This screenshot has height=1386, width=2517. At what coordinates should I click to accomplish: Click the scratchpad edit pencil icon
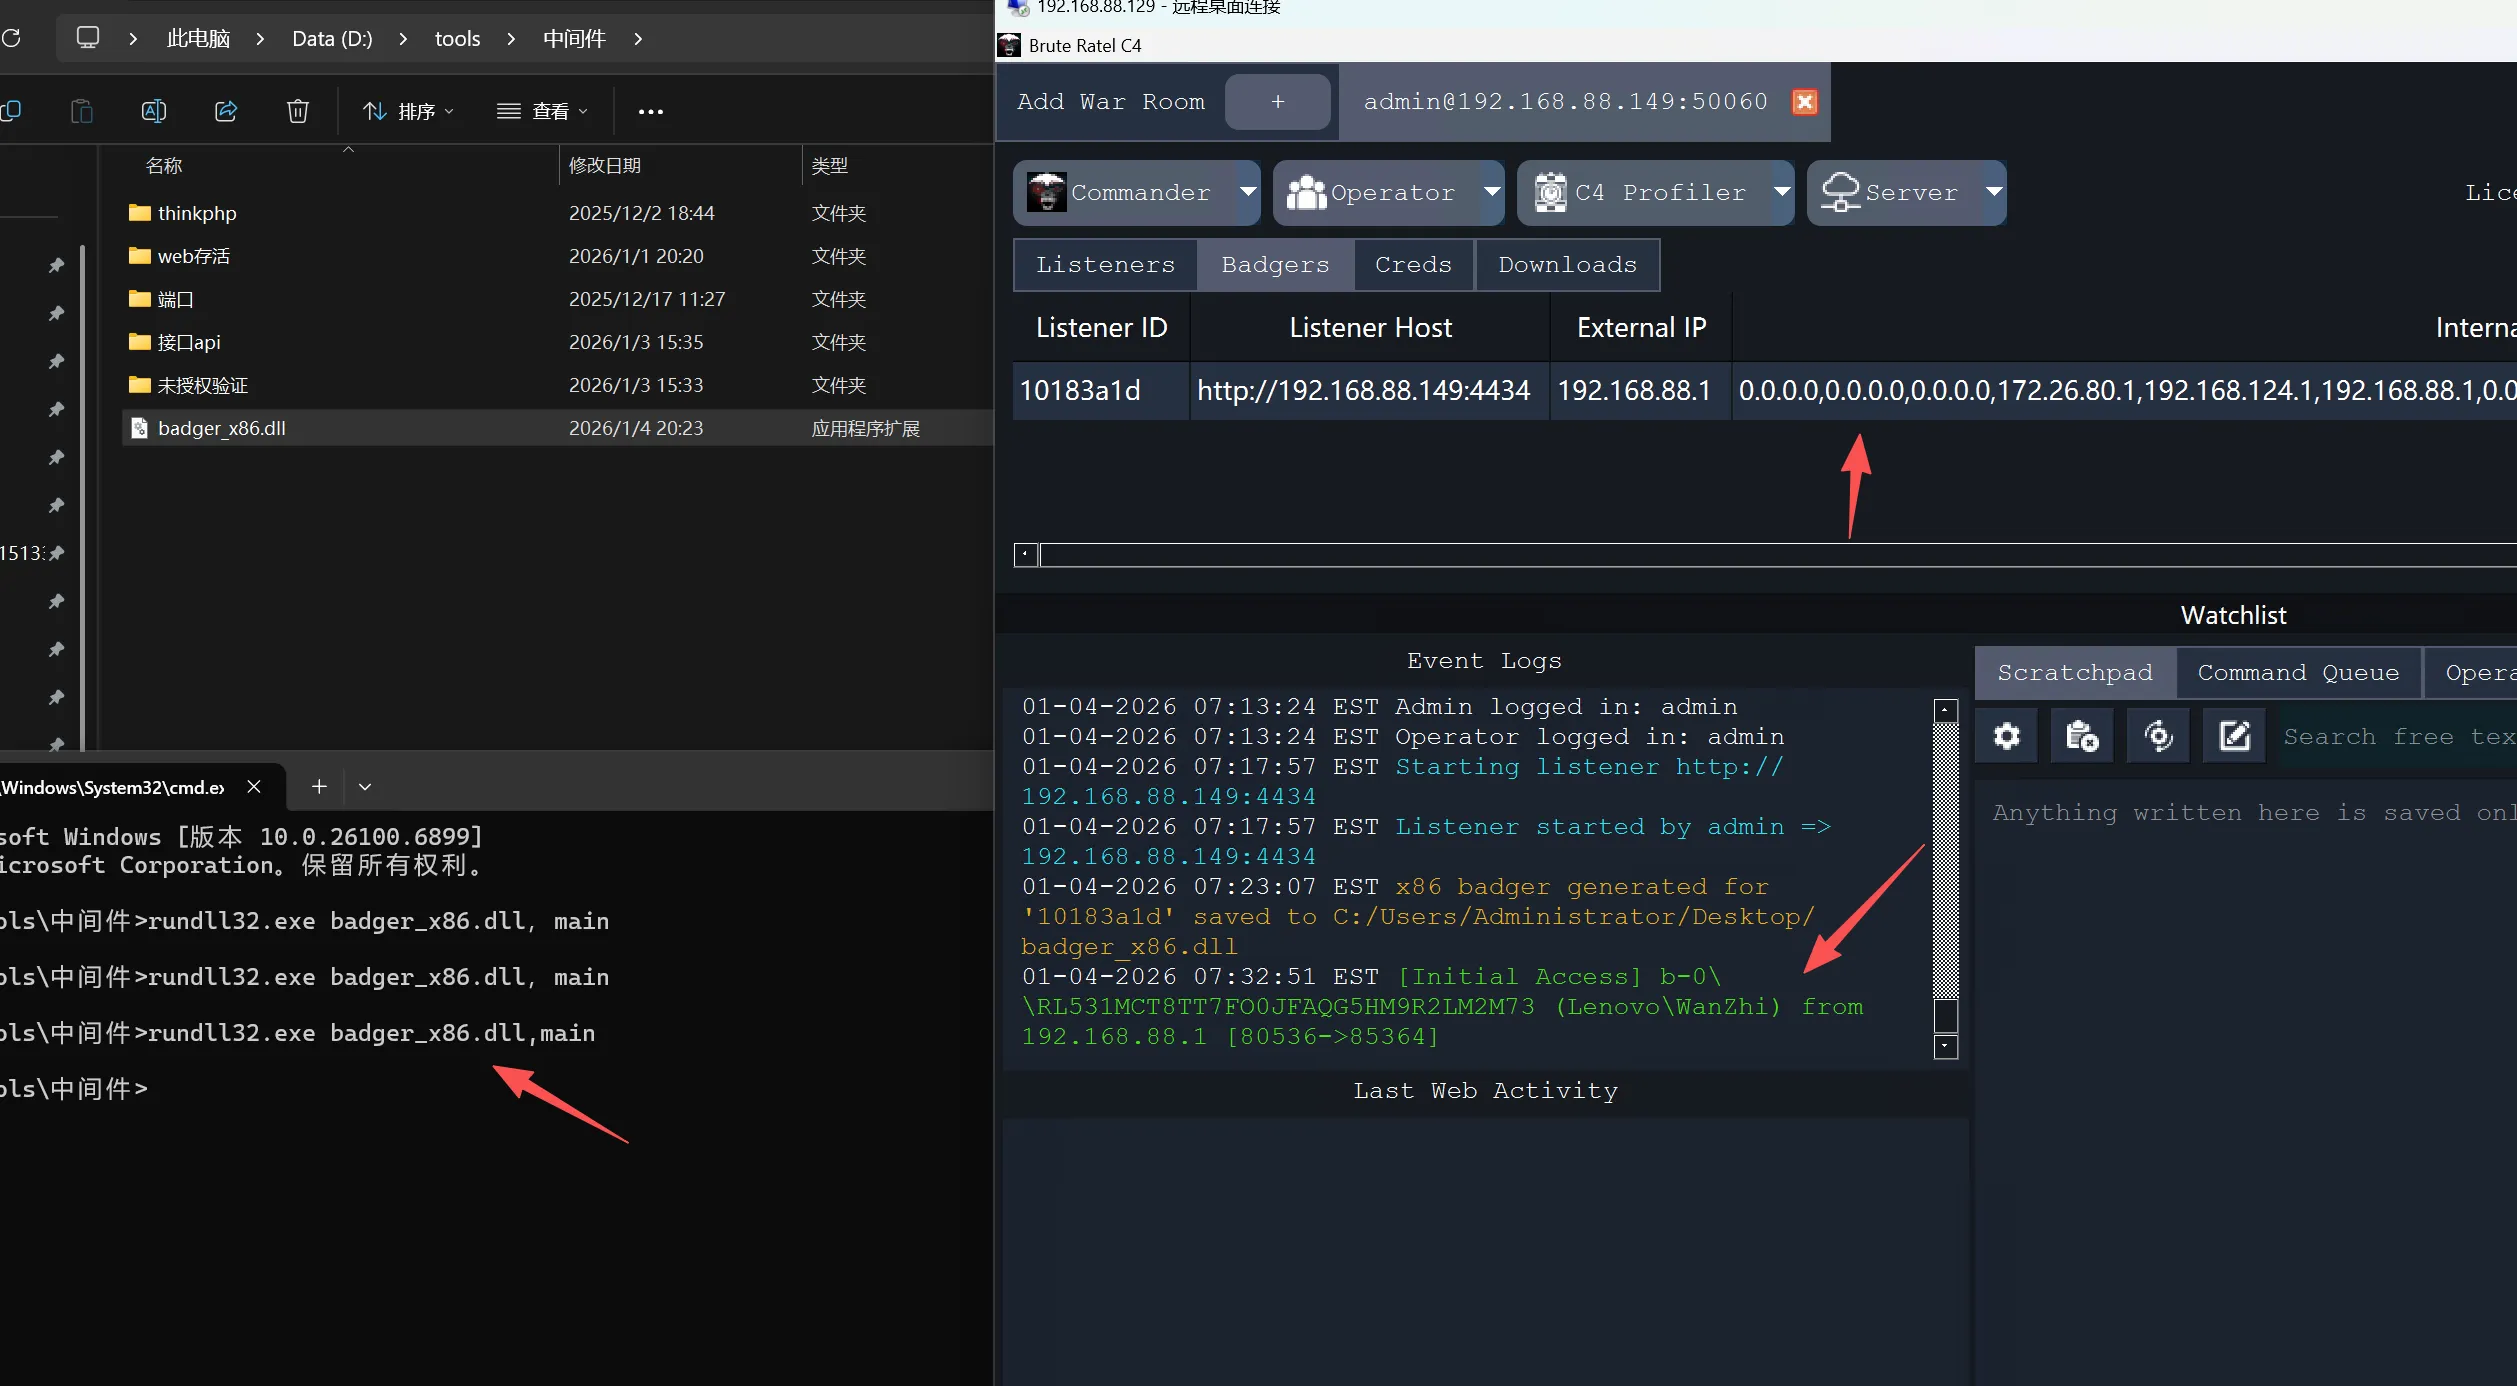click(2234, 737)
